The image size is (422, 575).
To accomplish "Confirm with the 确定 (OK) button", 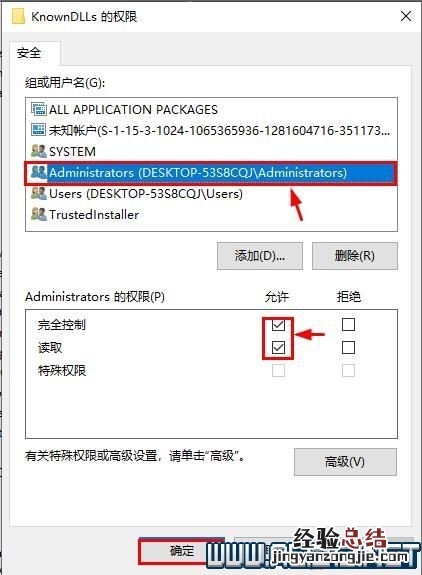I will click(x=181, y=551).
